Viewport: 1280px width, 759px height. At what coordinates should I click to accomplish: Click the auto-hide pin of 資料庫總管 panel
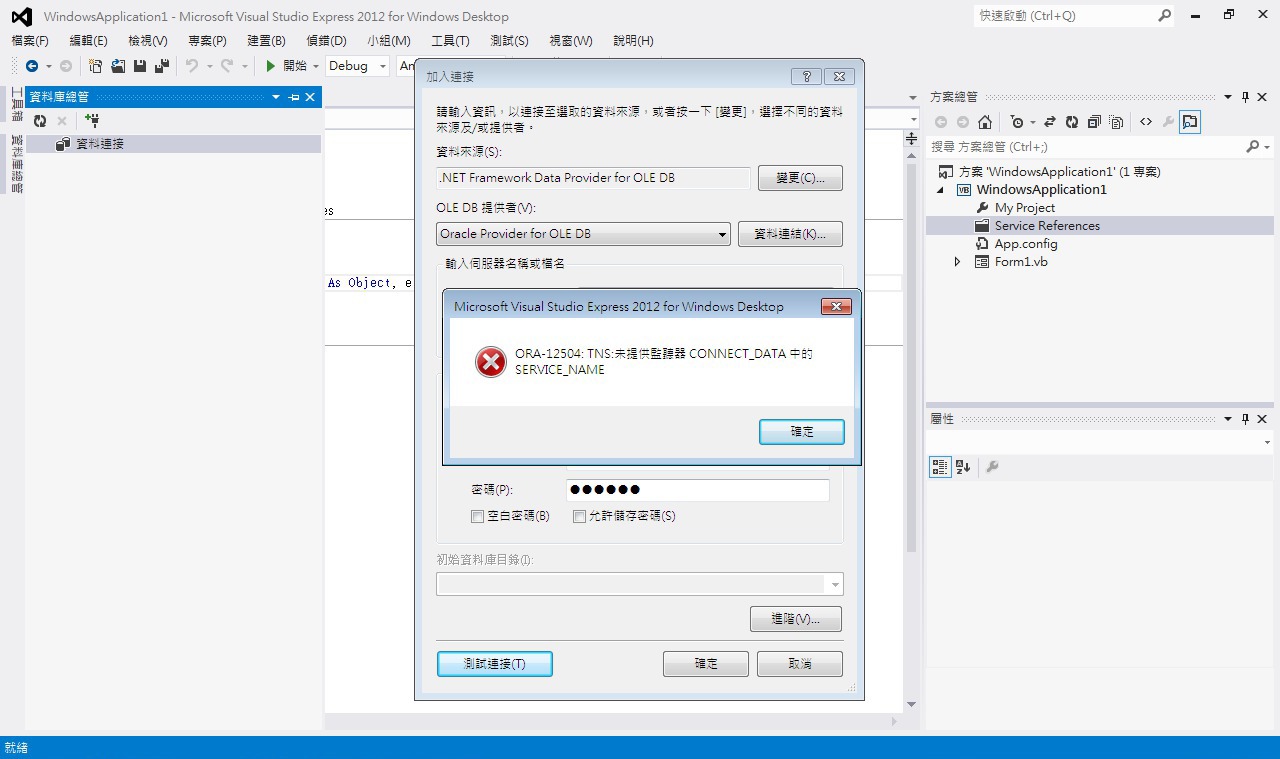point(294,97)
